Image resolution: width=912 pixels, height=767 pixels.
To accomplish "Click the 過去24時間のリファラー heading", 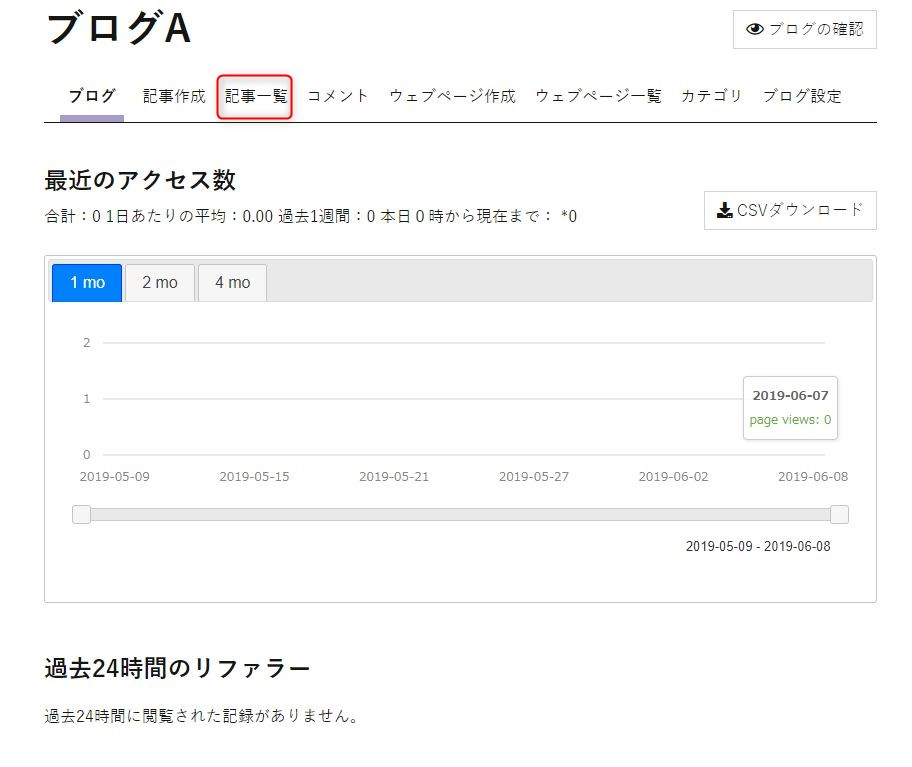I will (177, 668).
